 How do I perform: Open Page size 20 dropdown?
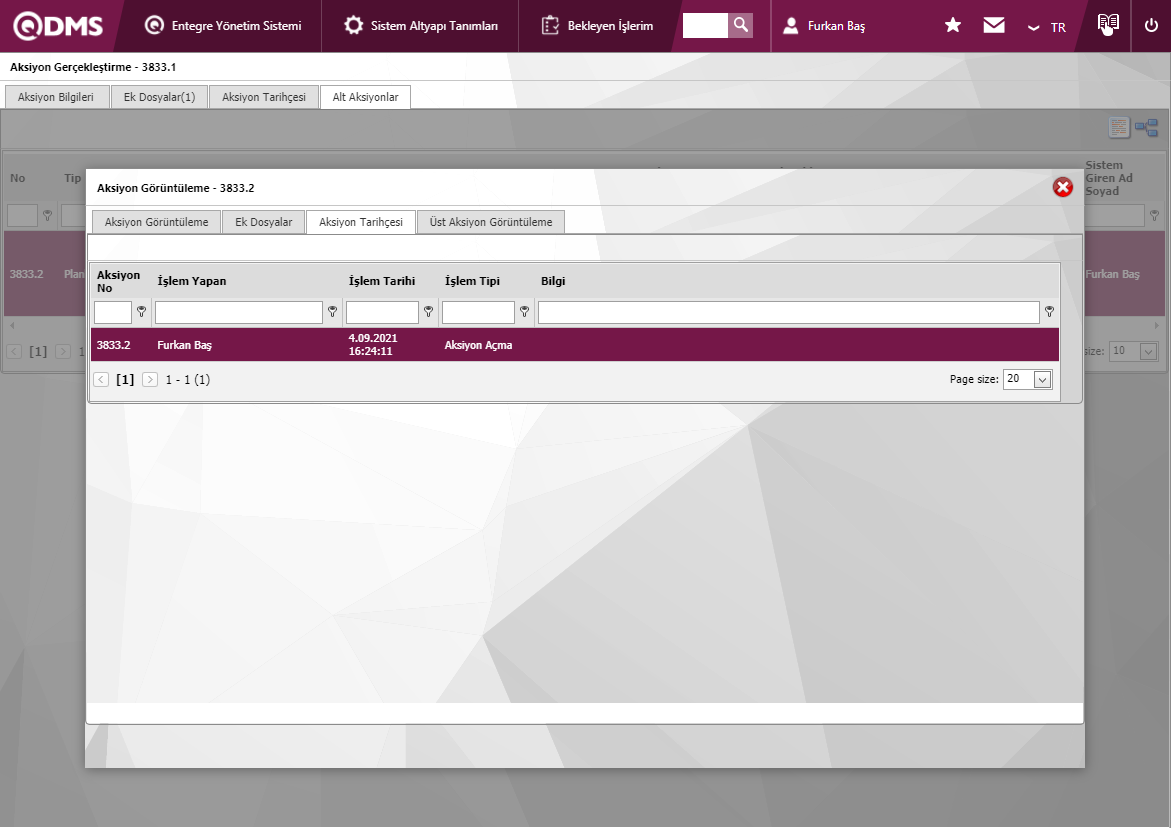click(x=1043, y=379)
